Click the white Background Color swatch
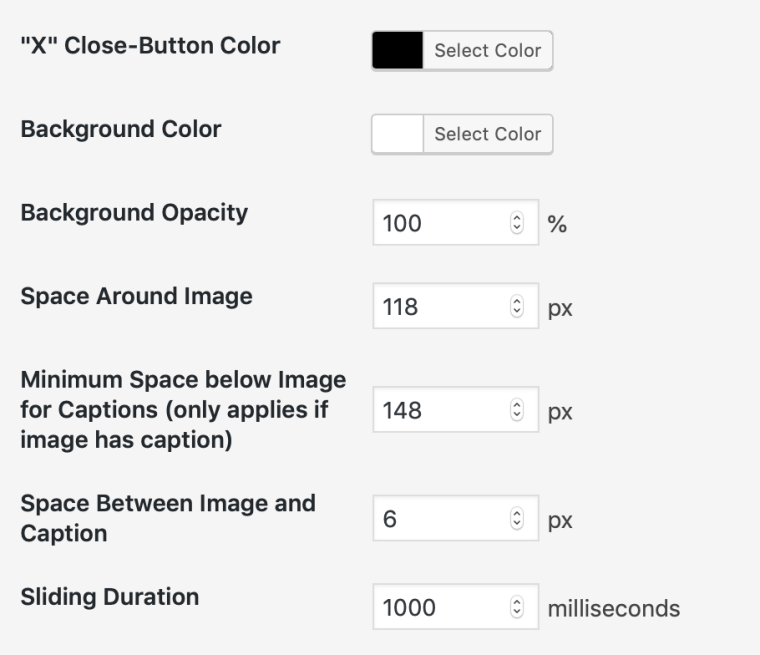This screenshot has height=655, width=760. tap(397, 134)
